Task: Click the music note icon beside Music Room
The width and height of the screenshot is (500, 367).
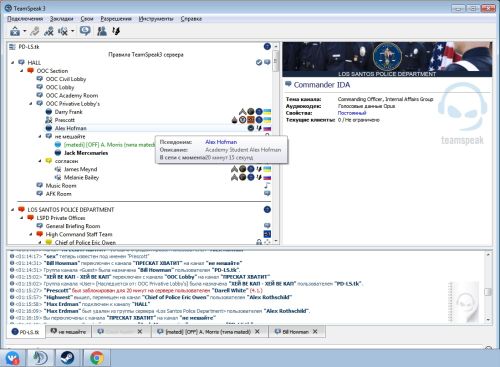Action: pyautogui.click(x=267, y=185)
